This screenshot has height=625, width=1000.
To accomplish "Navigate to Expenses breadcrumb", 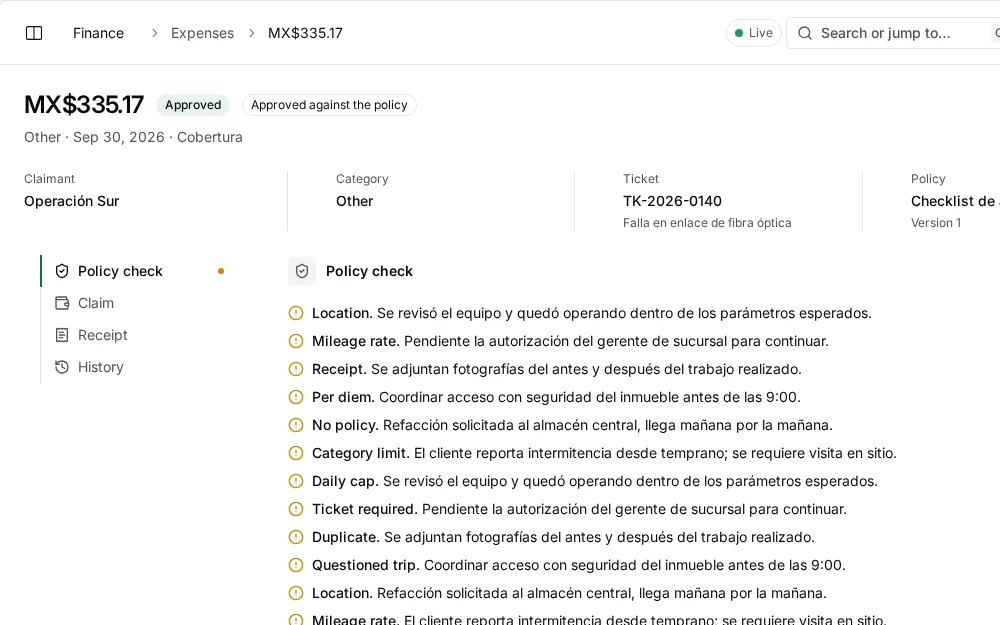I will [x=202, y=33].
